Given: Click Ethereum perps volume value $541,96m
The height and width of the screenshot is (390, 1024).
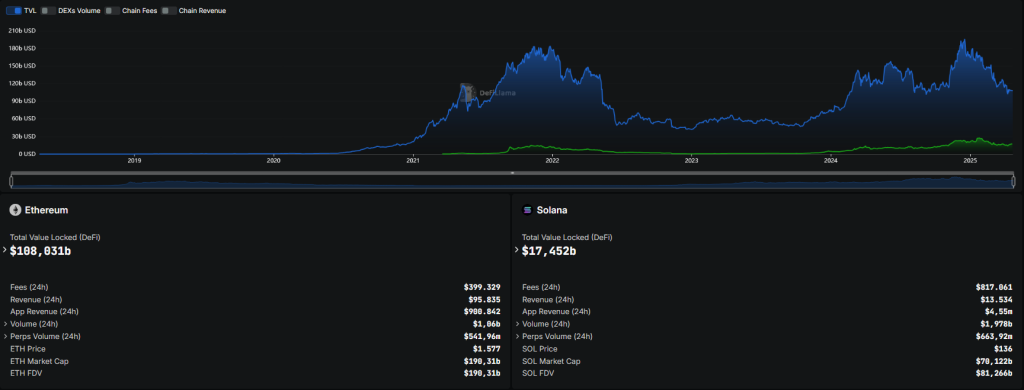Looking at the screenshot, I should click(482, 336).
